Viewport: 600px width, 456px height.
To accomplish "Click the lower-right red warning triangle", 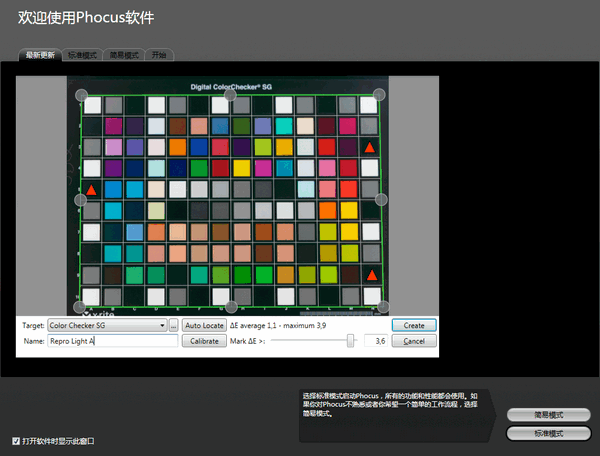I will pos(371,275).
